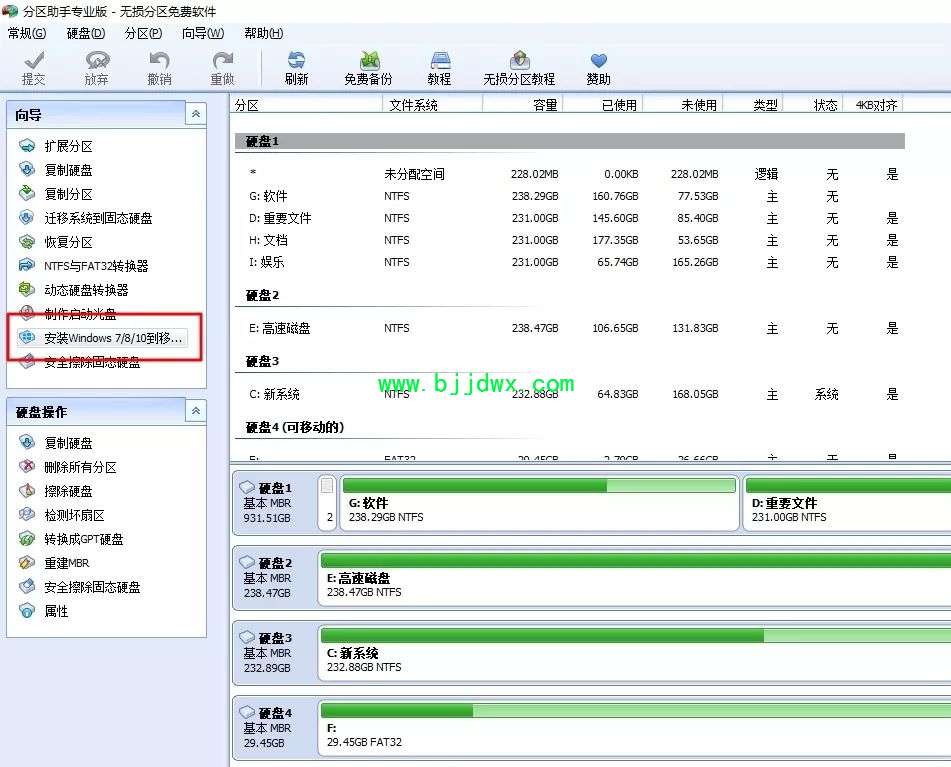
Task: Click the 提交 (commit) toolbar icon
Action: click(x=33, y=68)
